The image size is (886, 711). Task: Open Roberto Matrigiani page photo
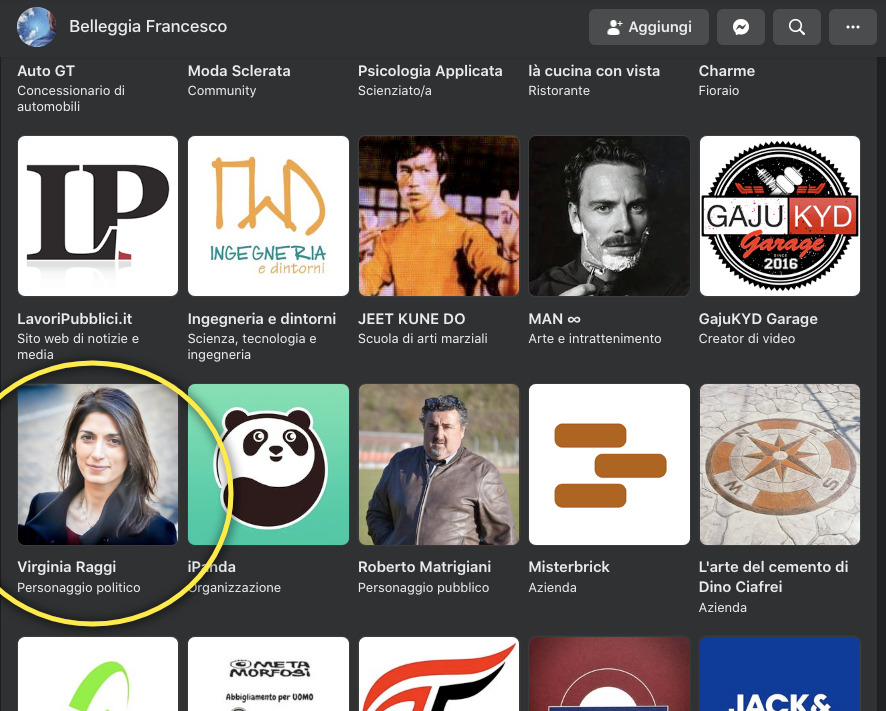coord(439,464)
